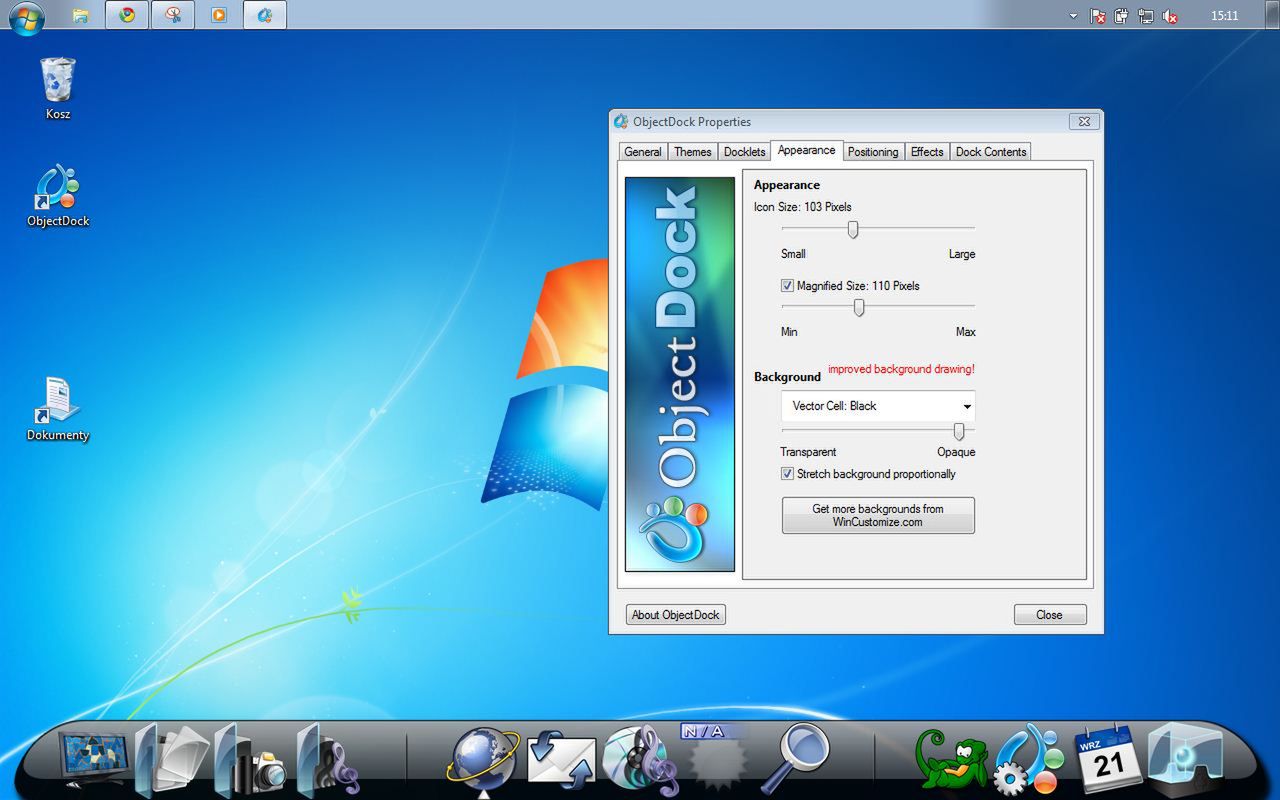This screenshot has height=800, width=1280.
Task: Open the Windows Start orb
Action: pyautogui.click(x=27, y=16)
